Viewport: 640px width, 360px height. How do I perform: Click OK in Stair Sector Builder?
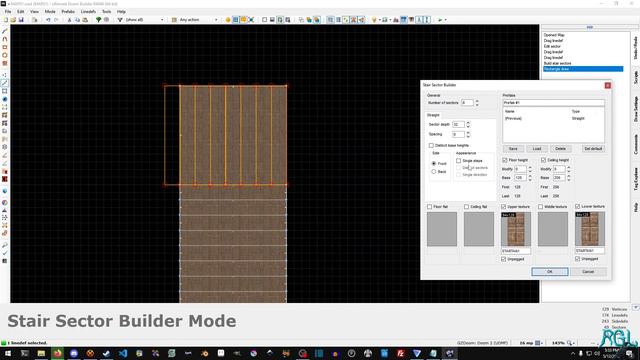550,272
